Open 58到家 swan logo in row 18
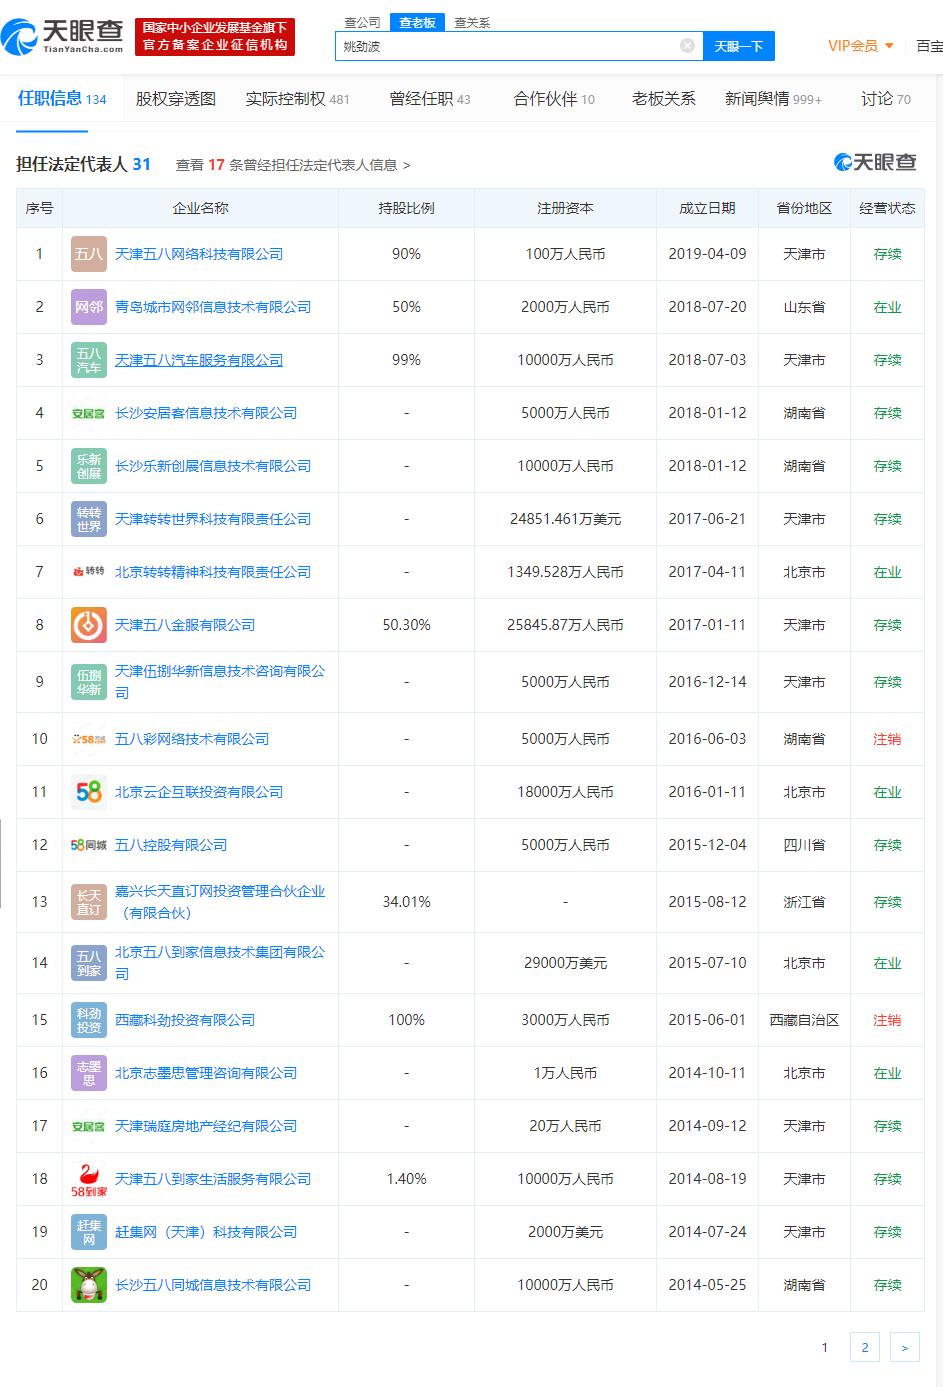This screenshot has height=1387, width=943. [x=89, y=1179]
